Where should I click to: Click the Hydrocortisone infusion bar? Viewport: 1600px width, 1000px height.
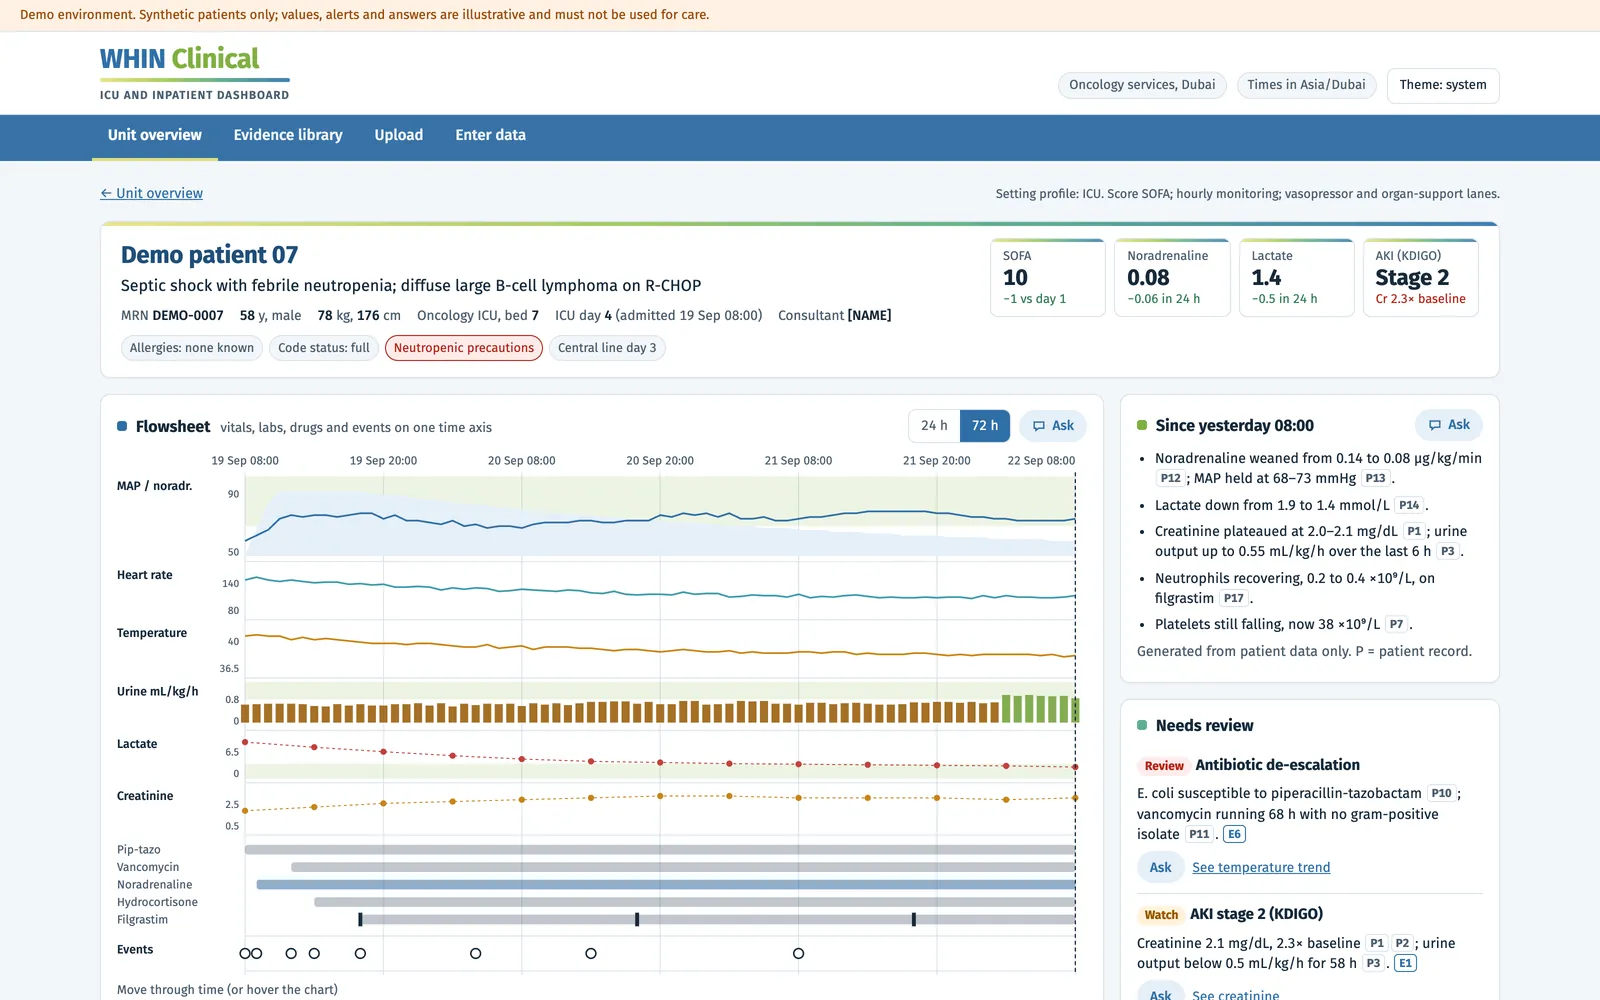pyautogui.click(x=695, y=902)
